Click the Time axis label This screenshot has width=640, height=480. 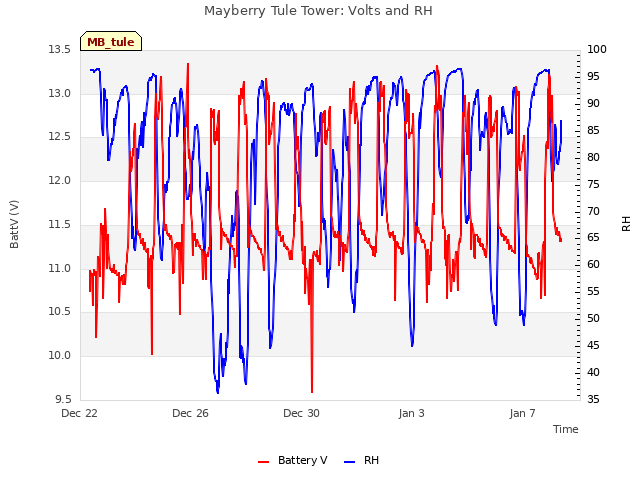click(566, 429)
